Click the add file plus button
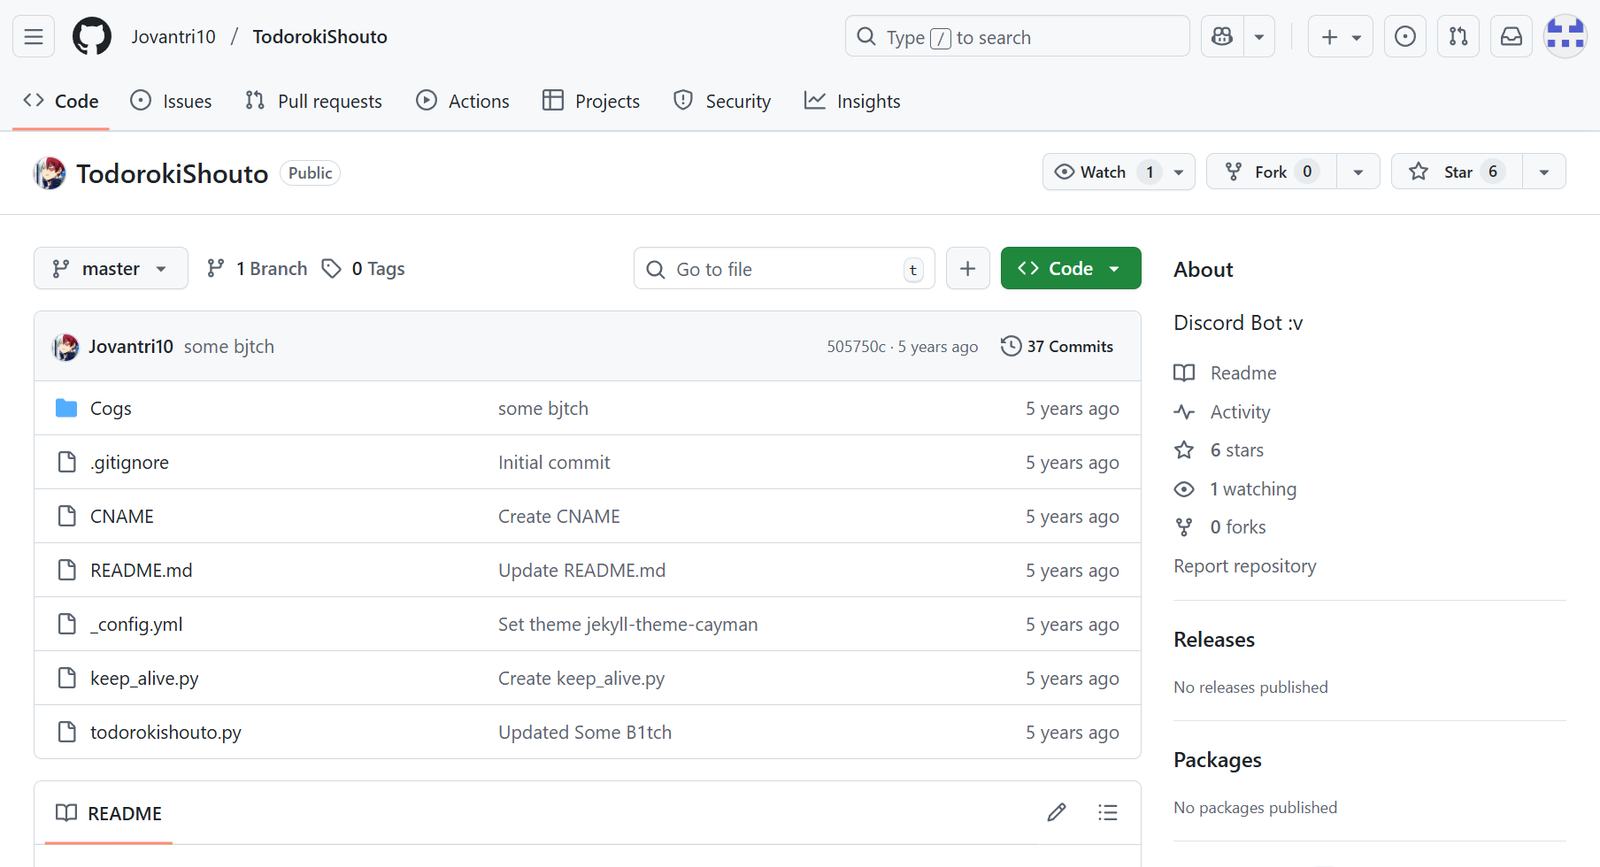Image resolution: width=1600 pixels, height=867 pixels. pyautogui.click(x=967, y=269)
